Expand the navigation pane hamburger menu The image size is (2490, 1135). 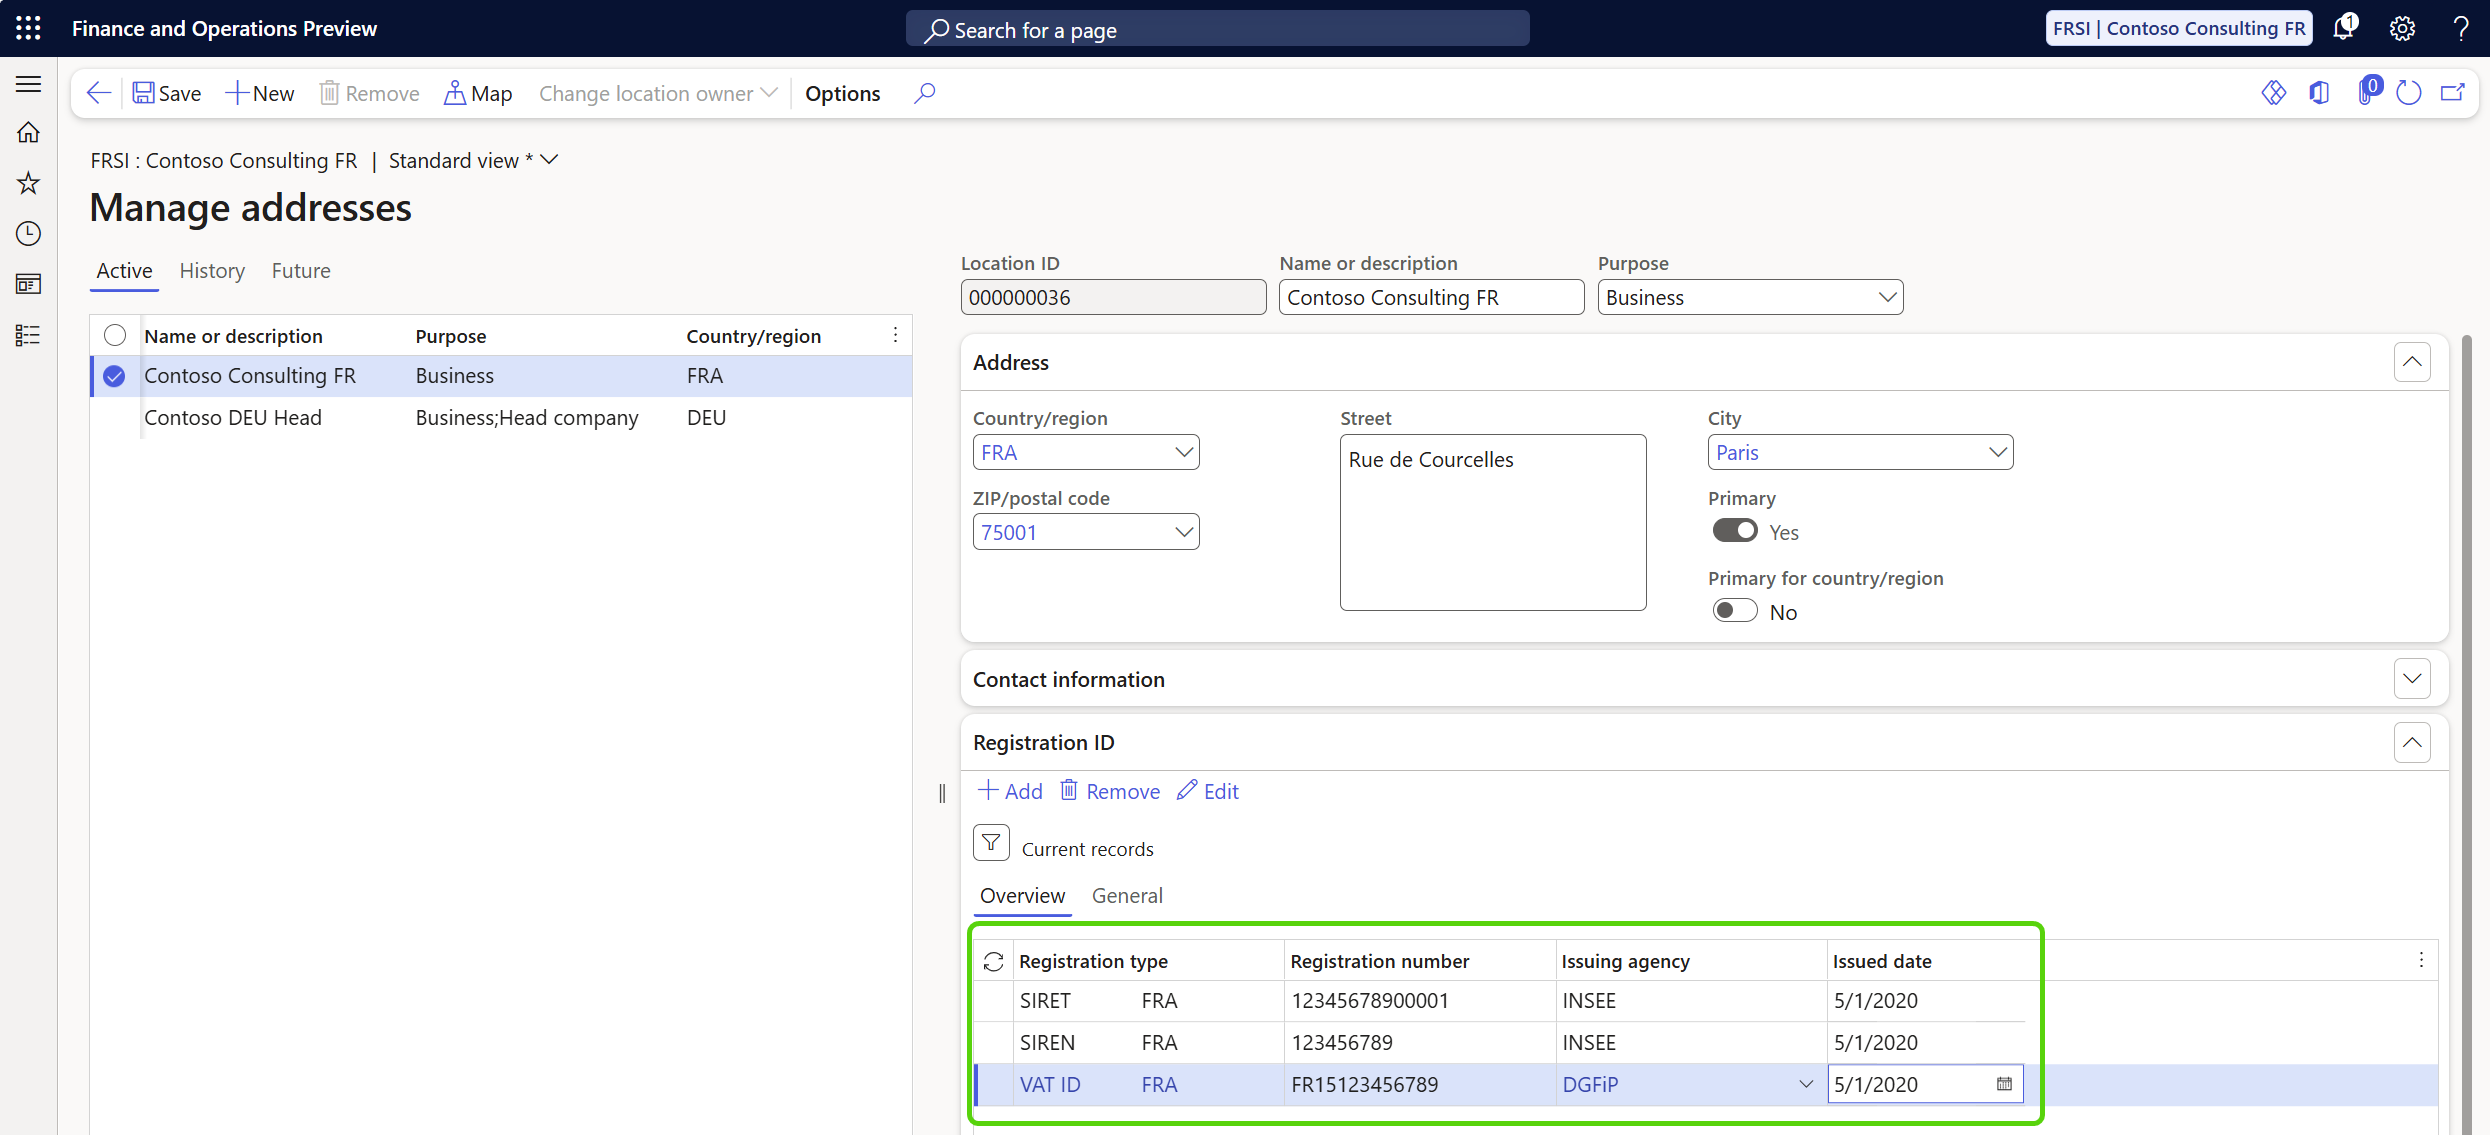coord(28,84)
